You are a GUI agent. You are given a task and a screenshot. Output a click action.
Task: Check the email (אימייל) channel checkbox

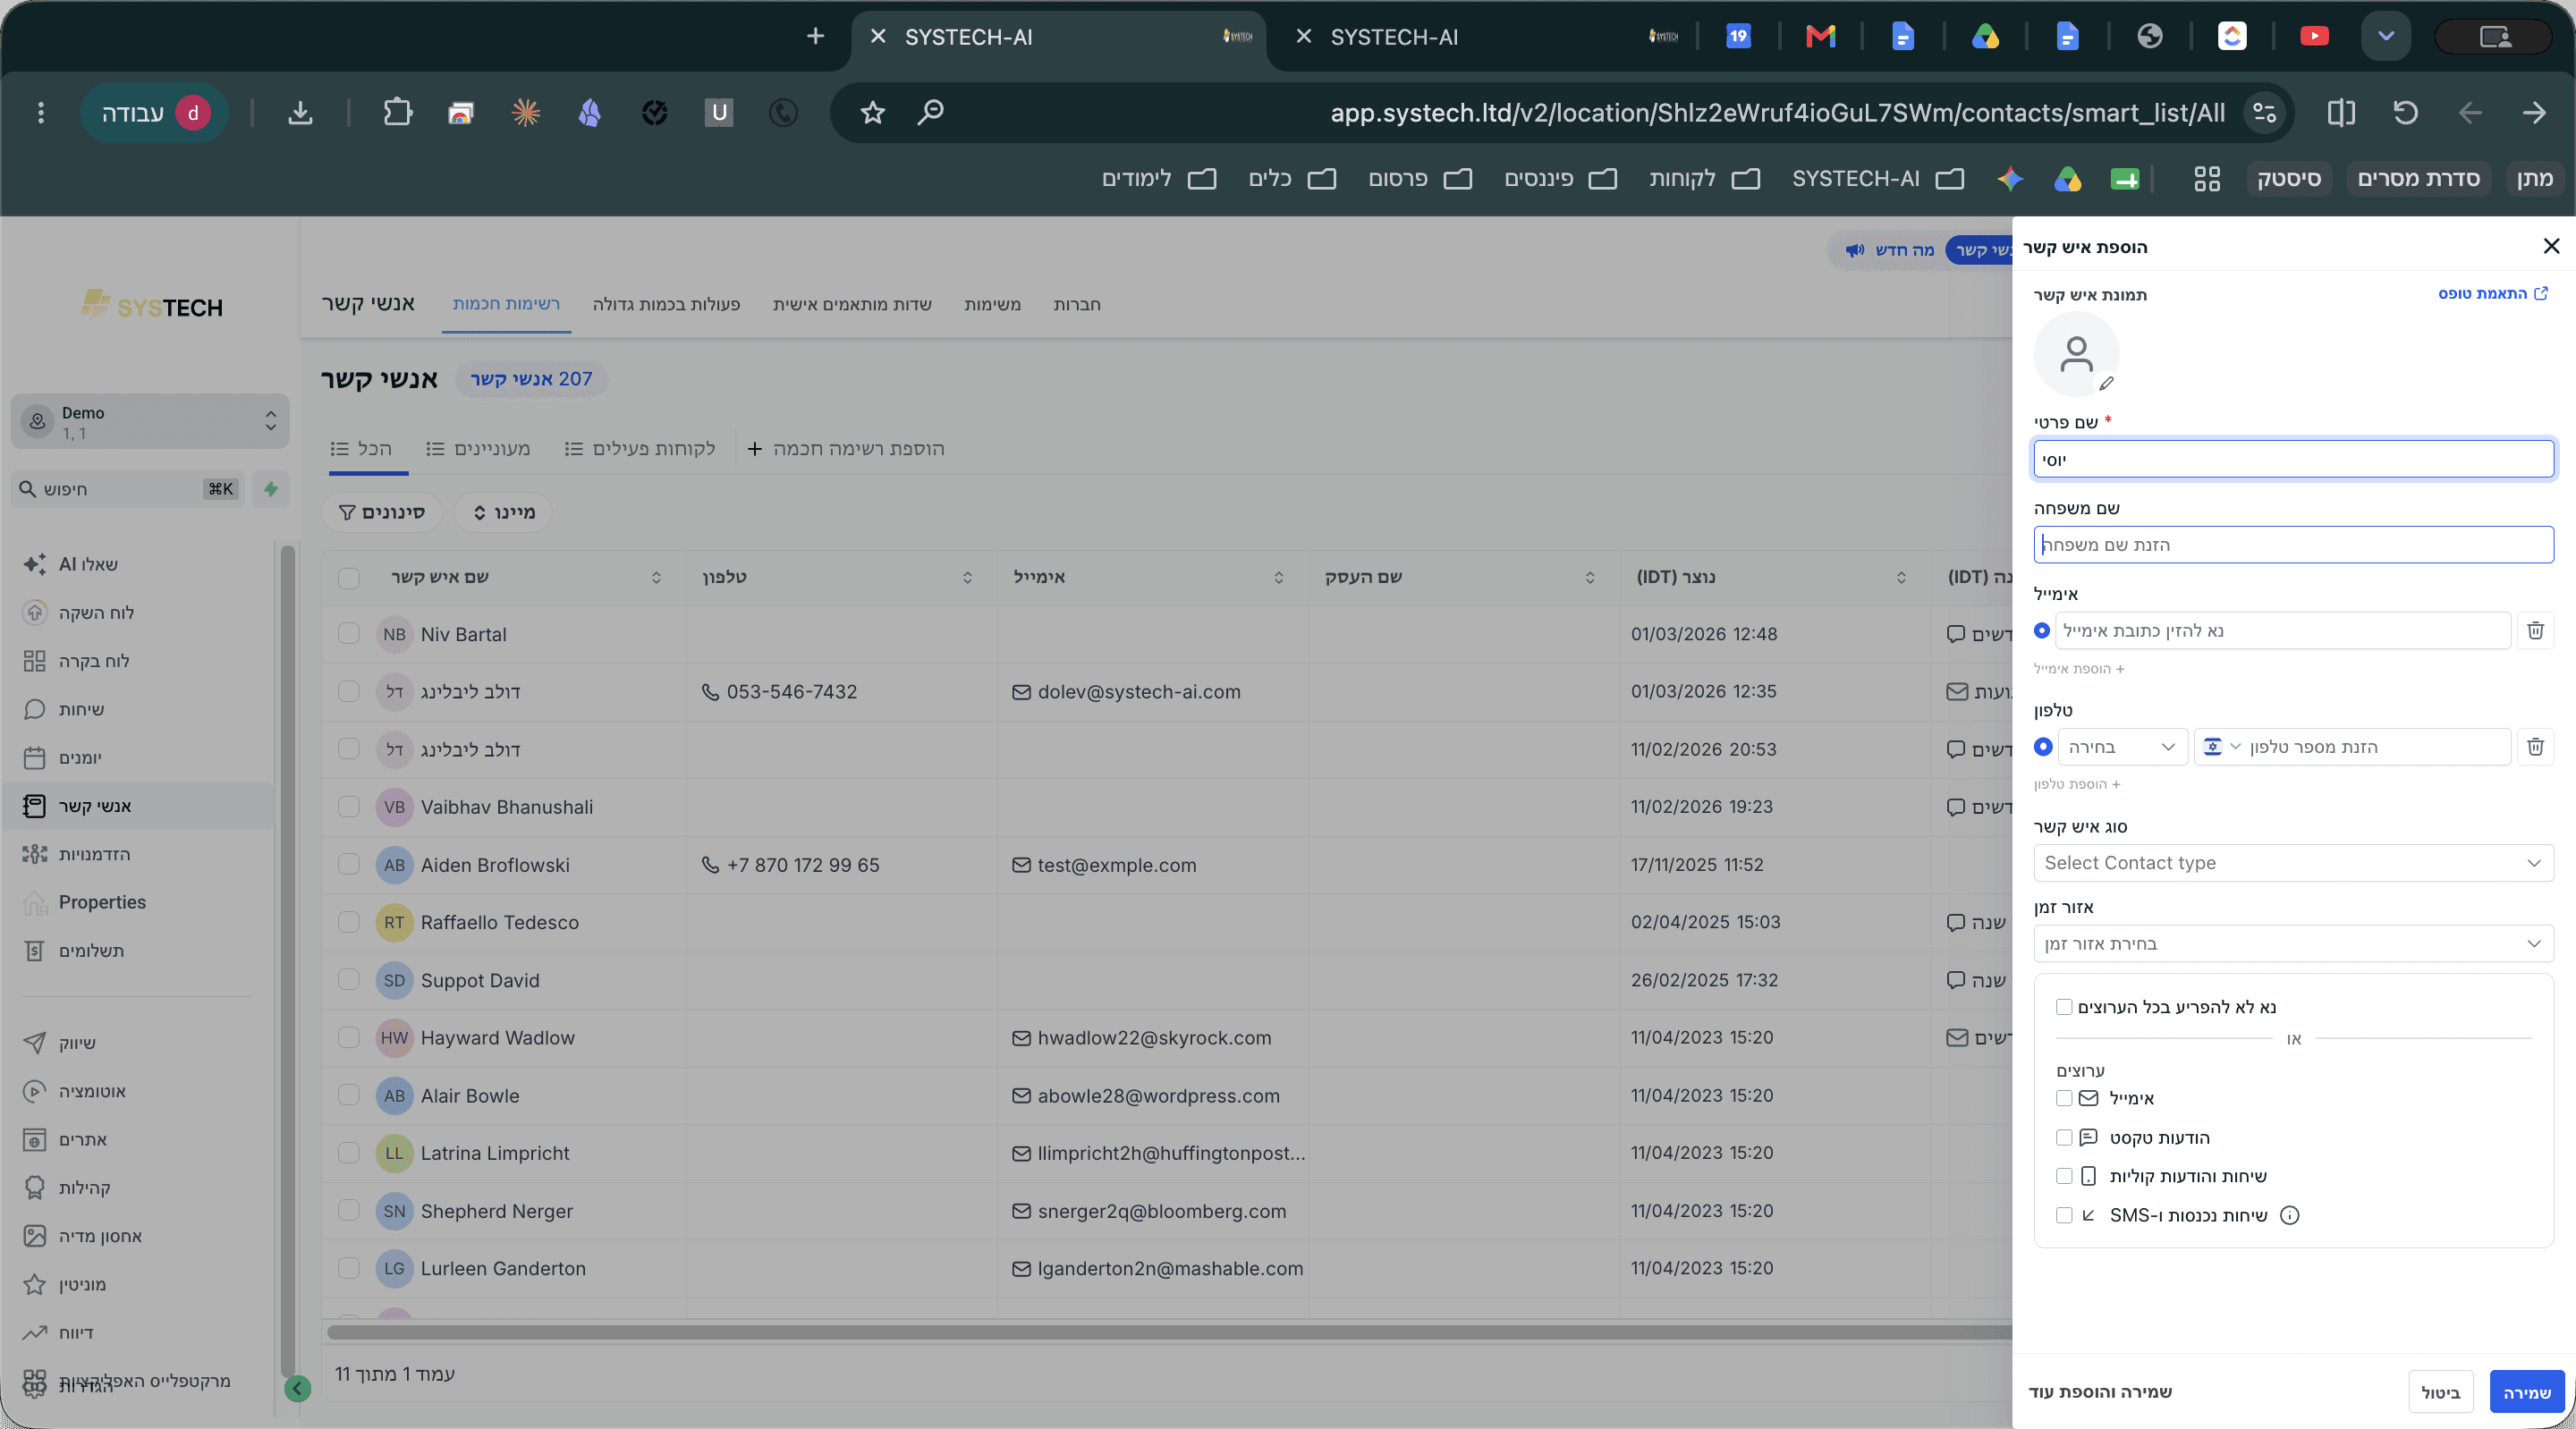click(x=2064, y=1098)
